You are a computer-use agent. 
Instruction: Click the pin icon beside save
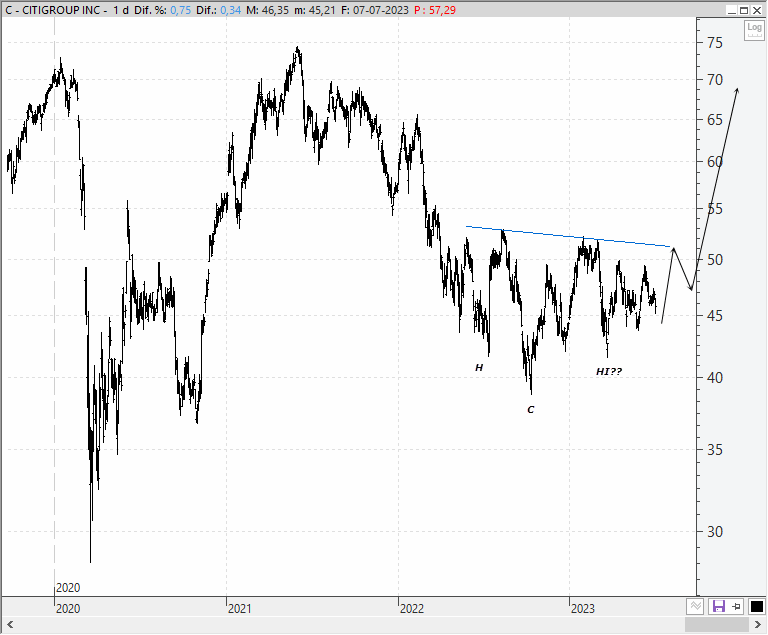736,607
